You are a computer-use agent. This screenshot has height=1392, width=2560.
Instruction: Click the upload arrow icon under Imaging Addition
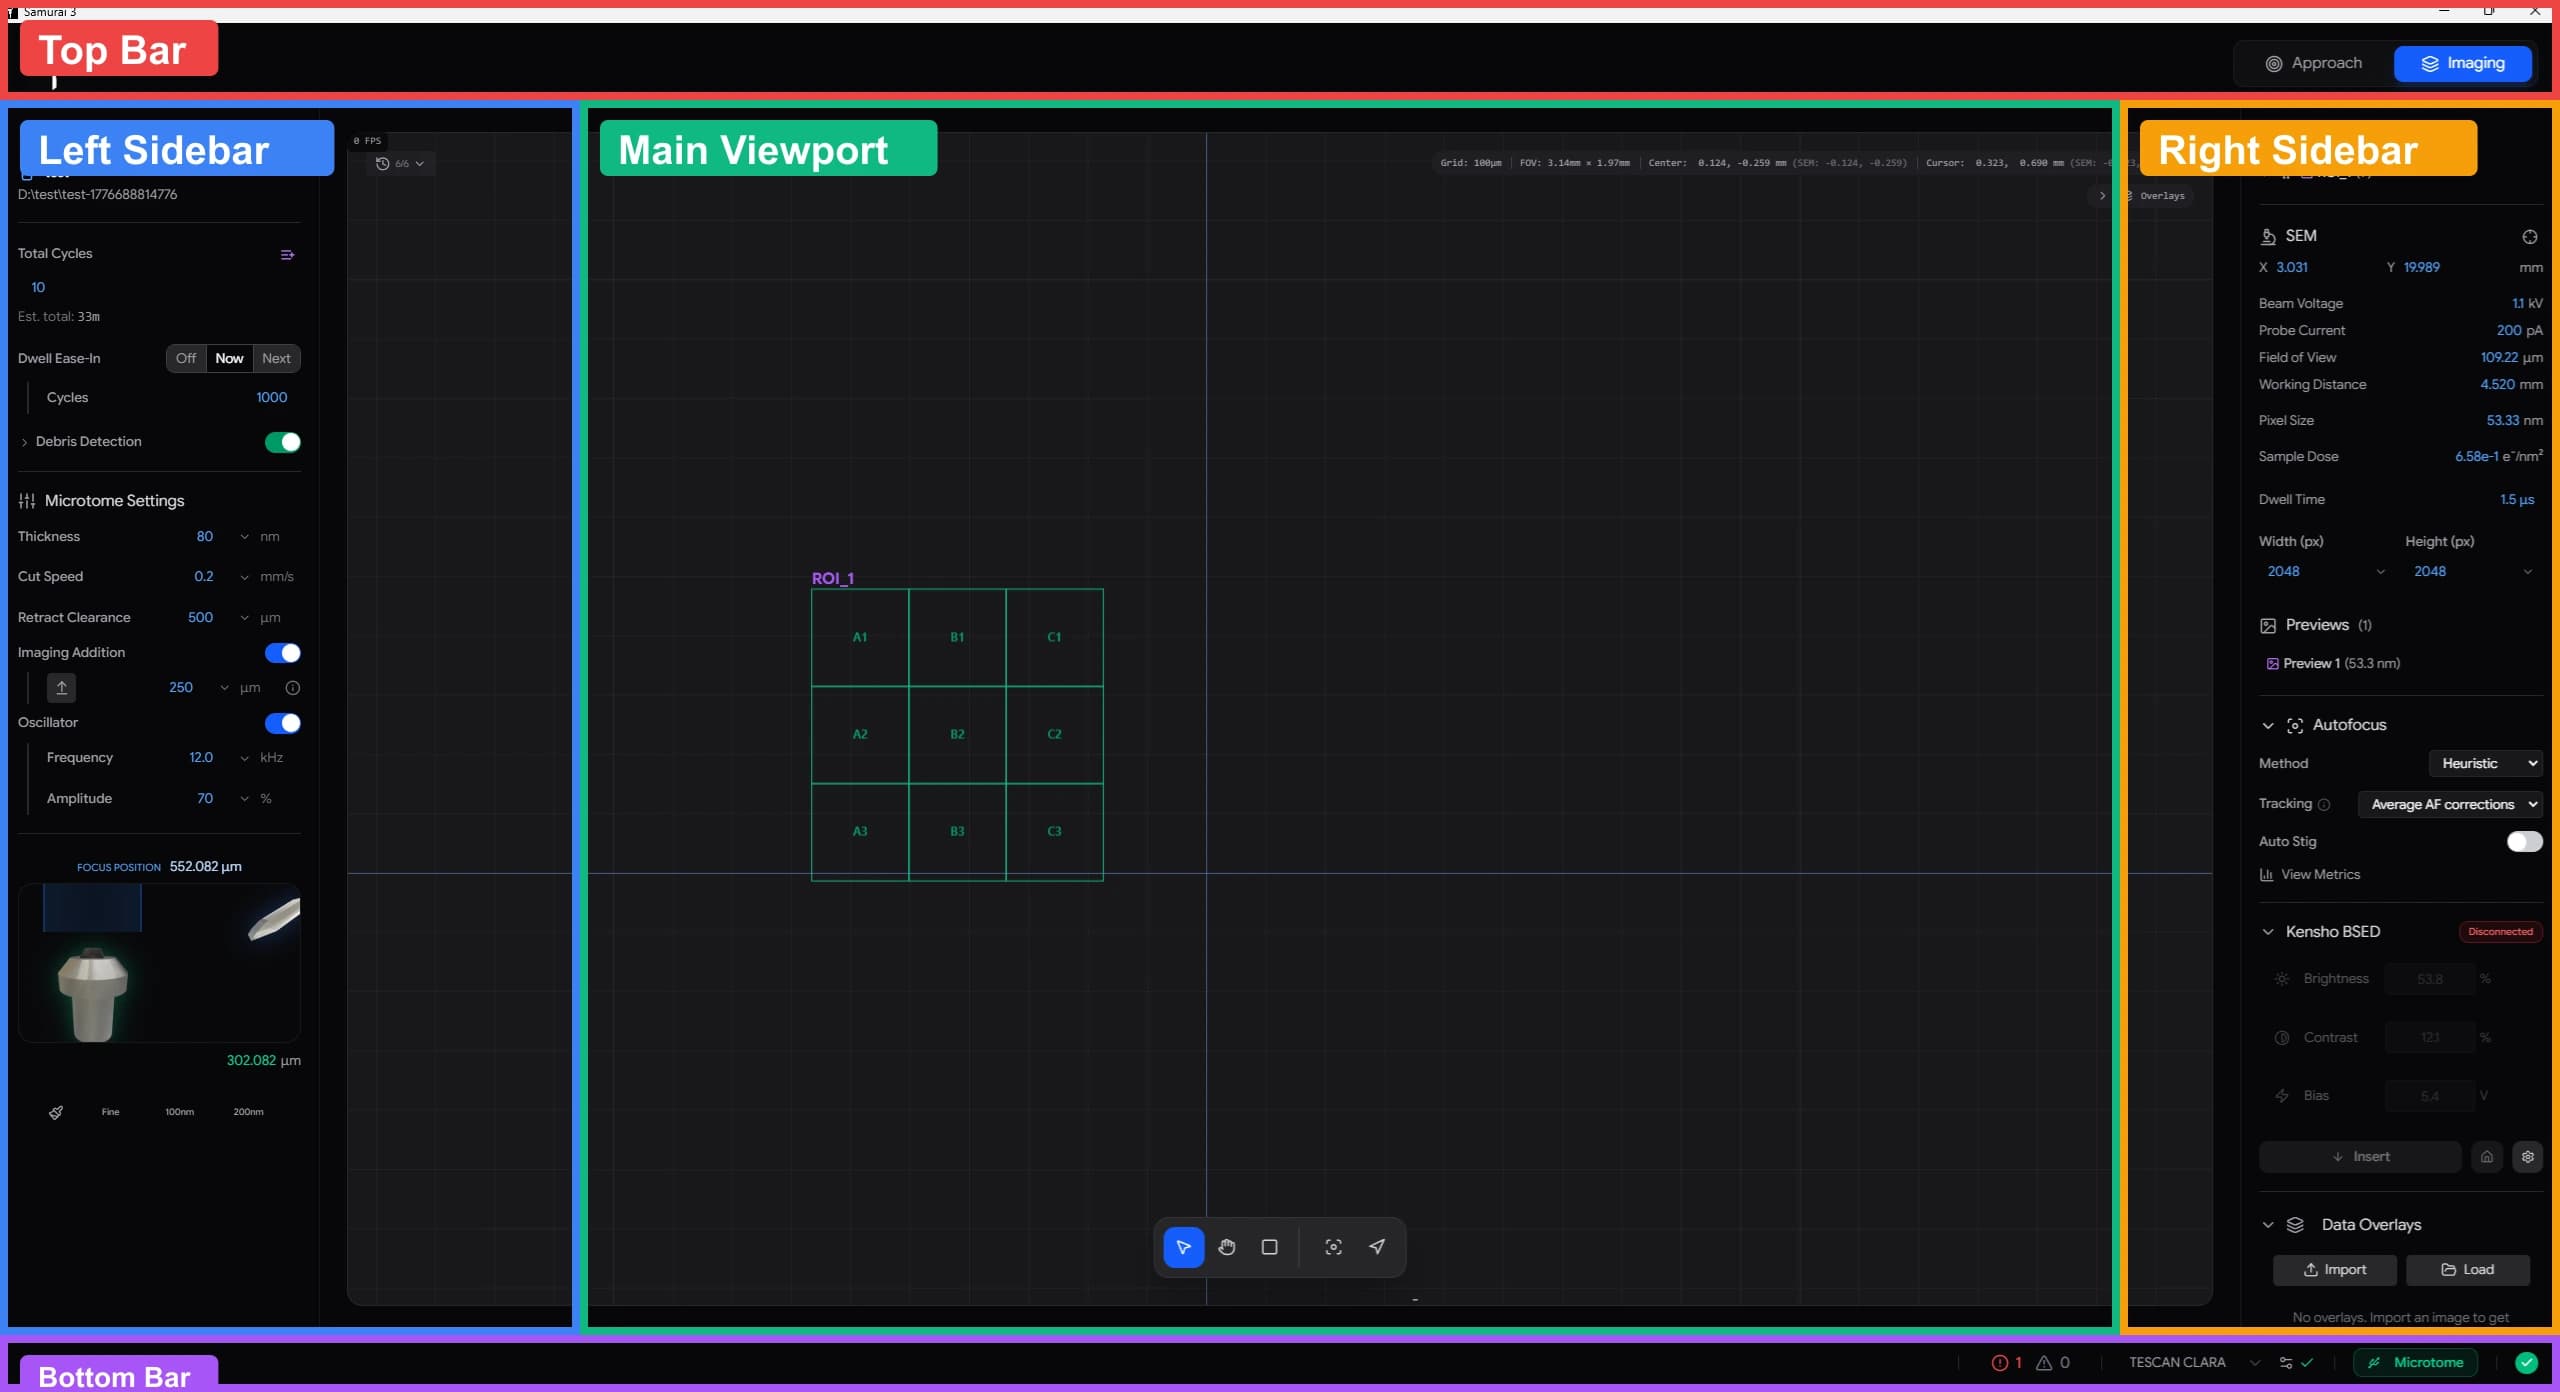tap(61, 687)
